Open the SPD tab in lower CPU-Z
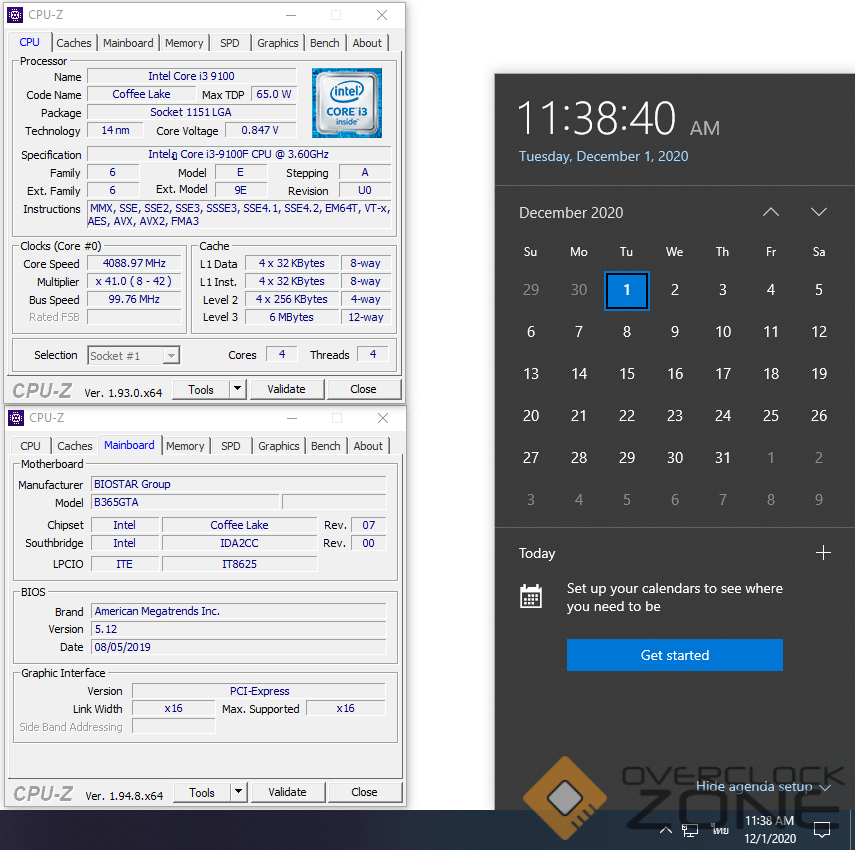This screenshot has height=850, width=855. (x=231, y=446)
